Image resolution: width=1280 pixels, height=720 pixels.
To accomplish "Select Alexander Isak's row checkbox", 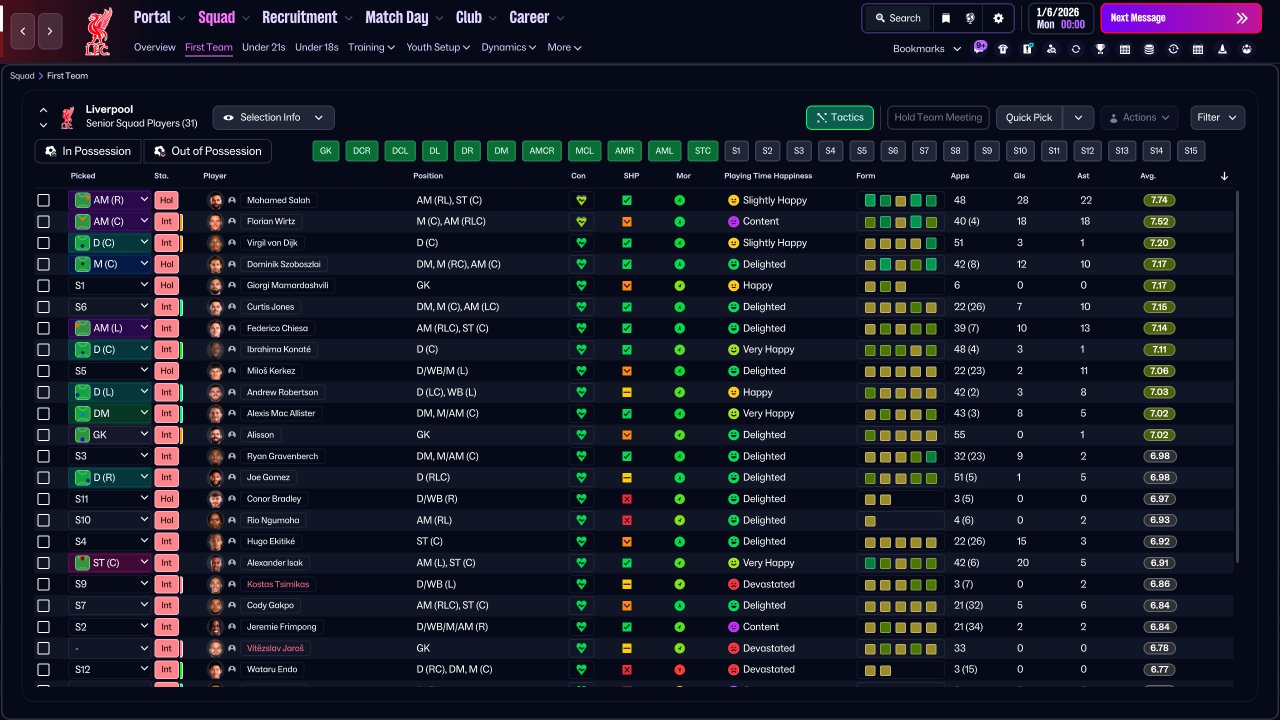I will (43, 563).
